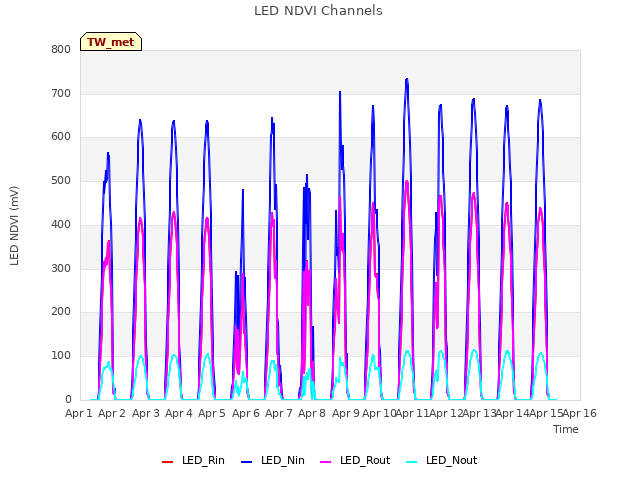Click the Apr 1 x-axis label
Viewport: 640px width, 480px height.
tap(79, 413)
